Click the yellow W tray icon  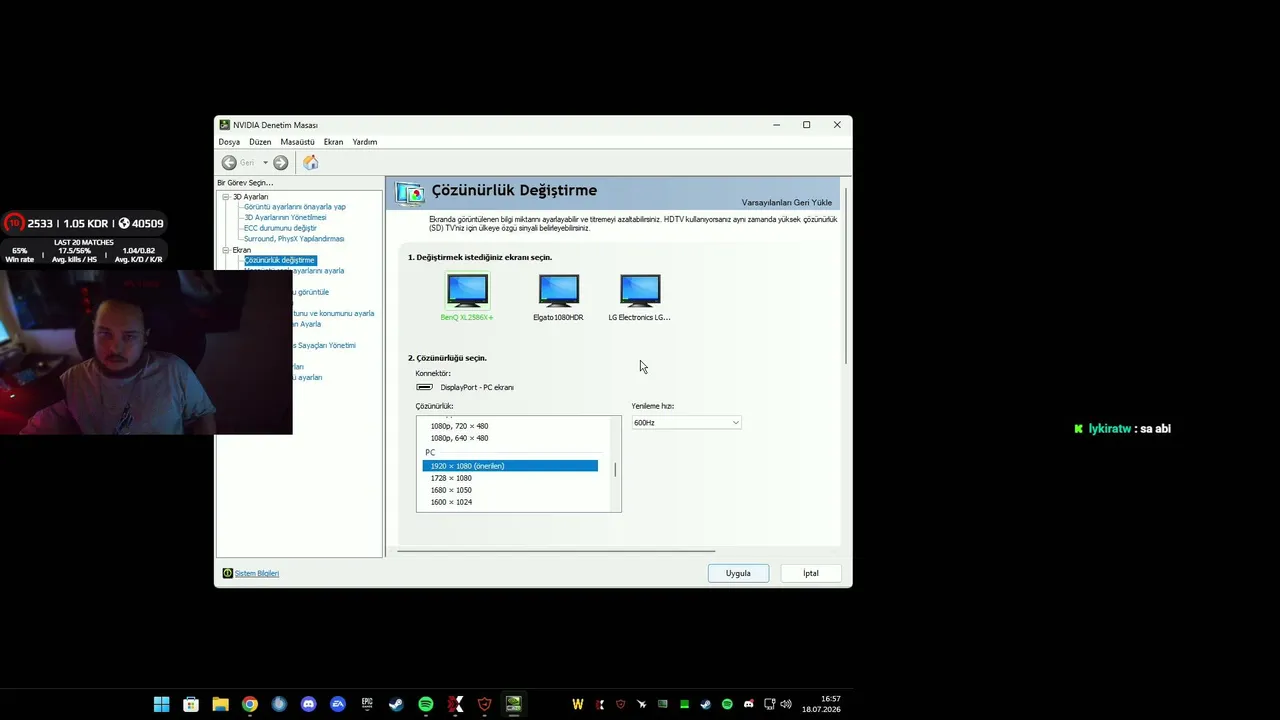(x=577, y=704)
